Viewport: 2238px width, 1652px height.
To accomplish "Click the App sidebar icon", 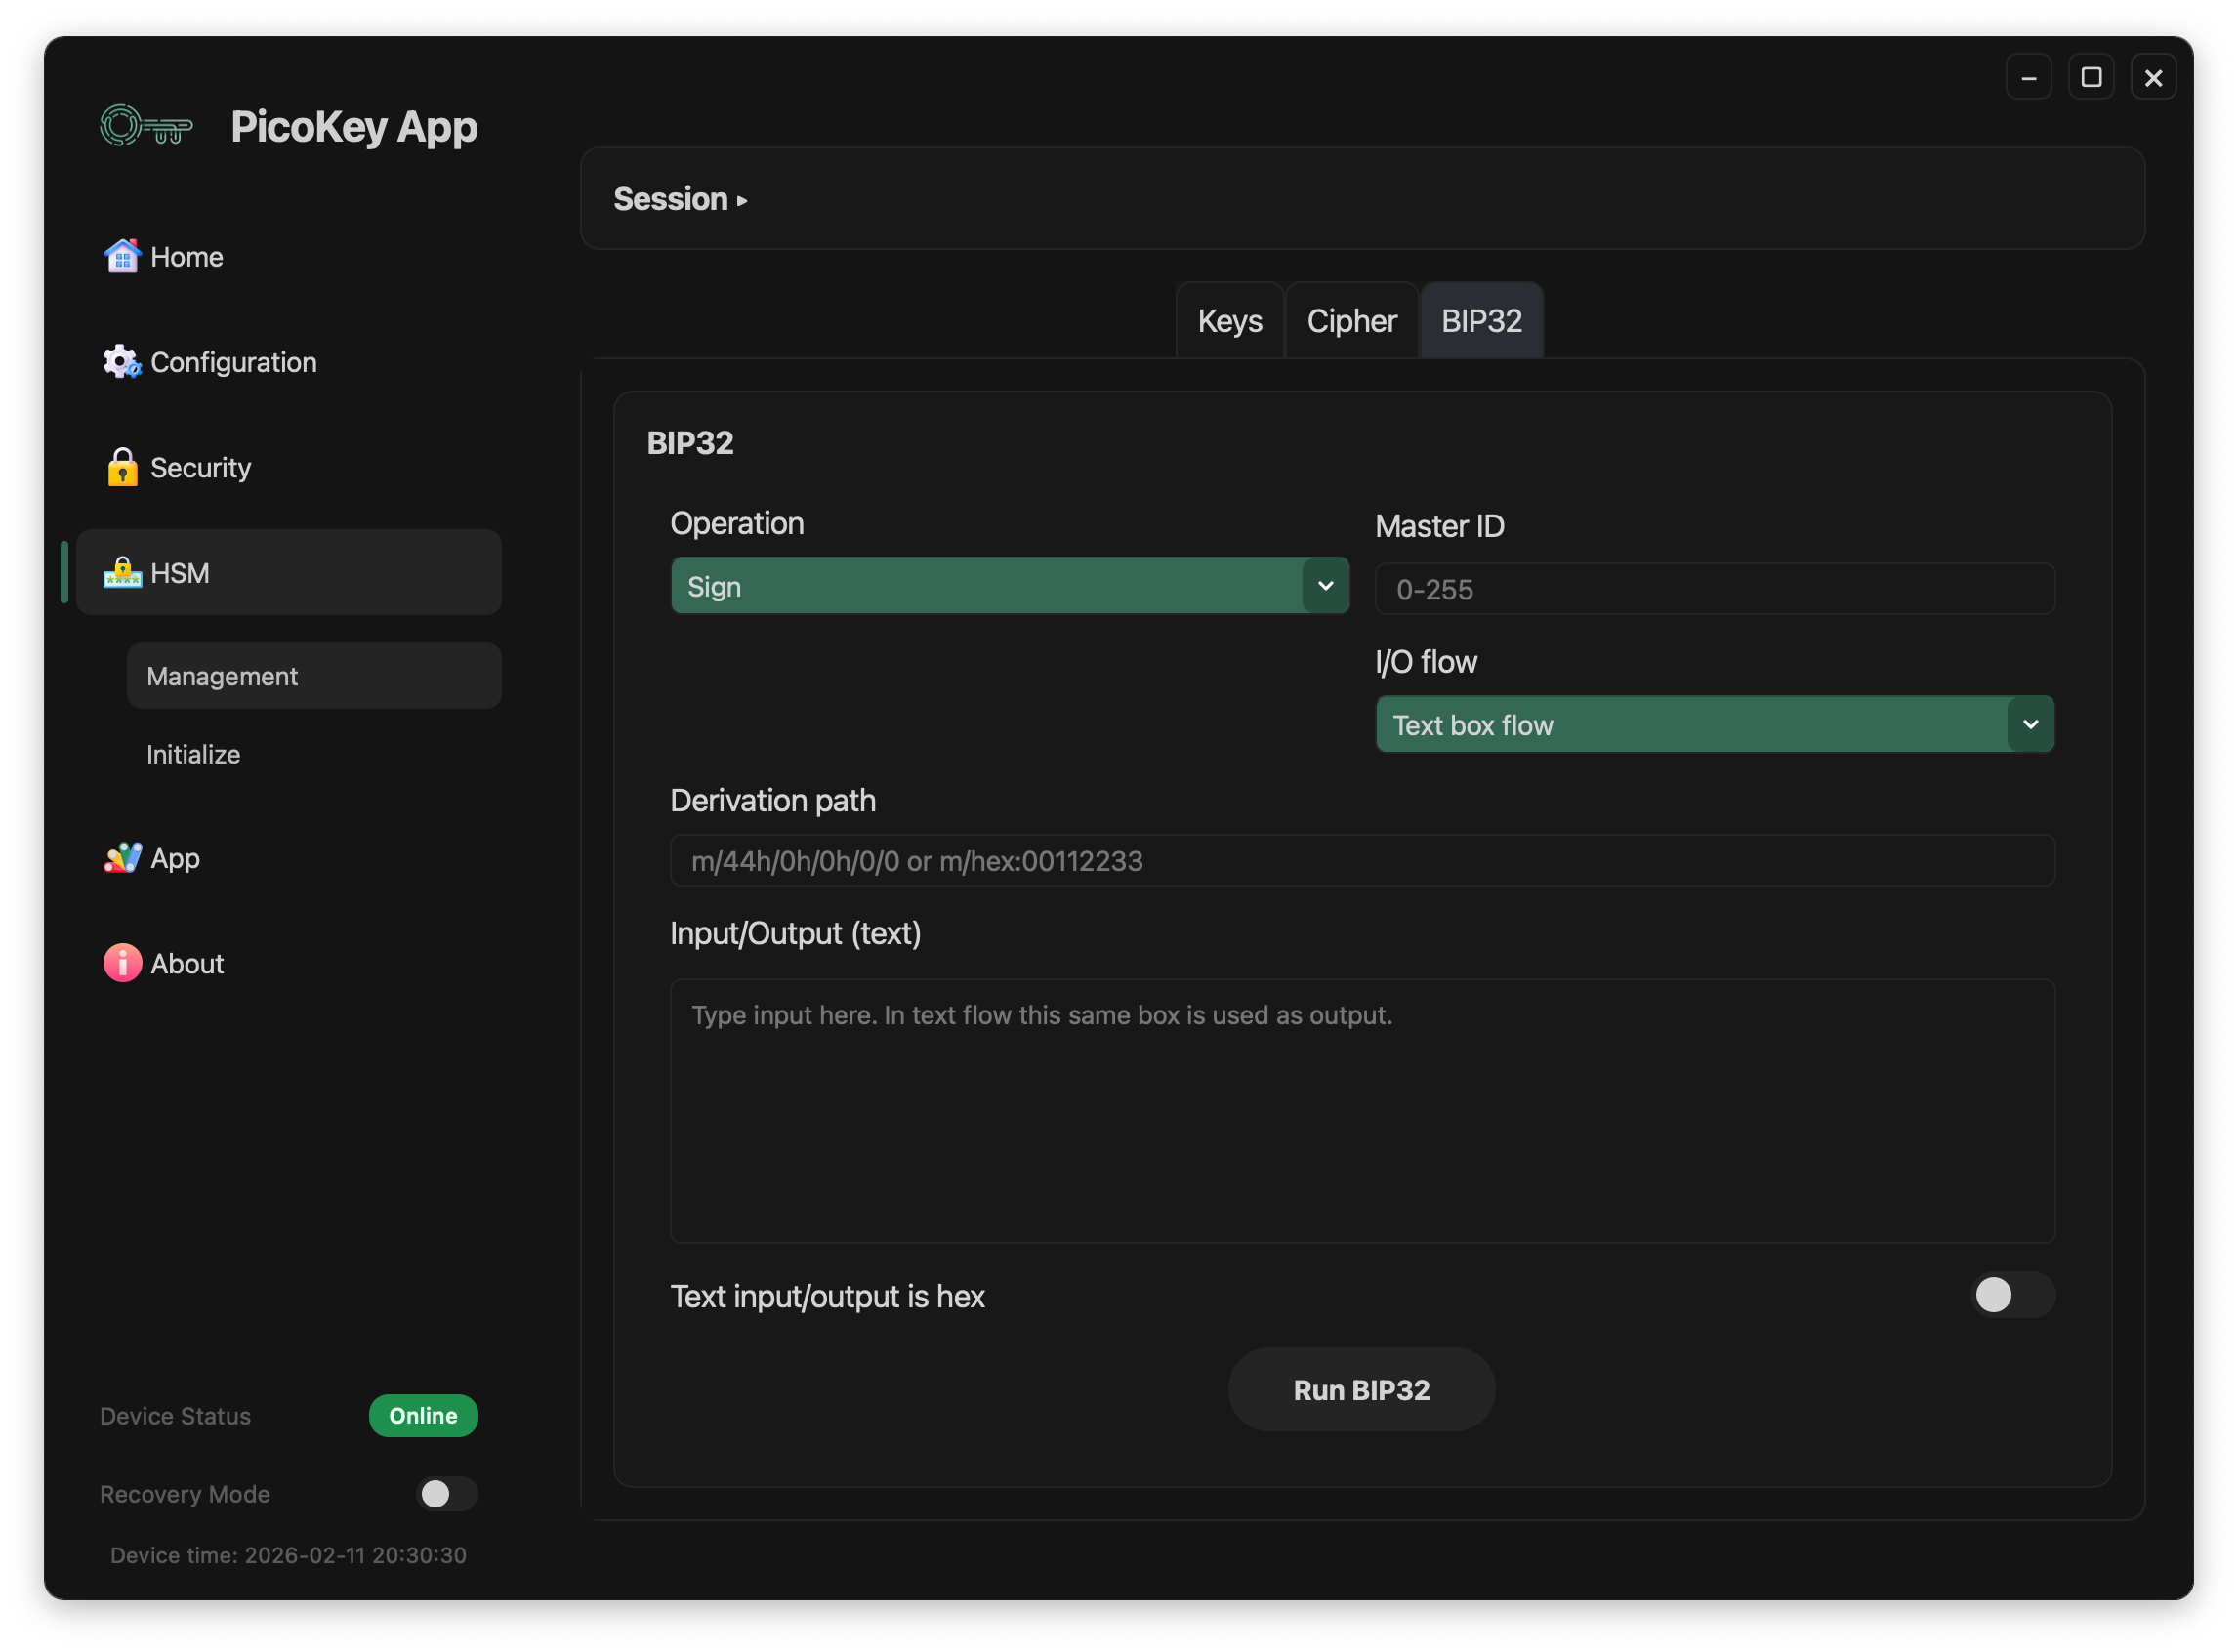I will pyautogui.click(x=122, y=858).
